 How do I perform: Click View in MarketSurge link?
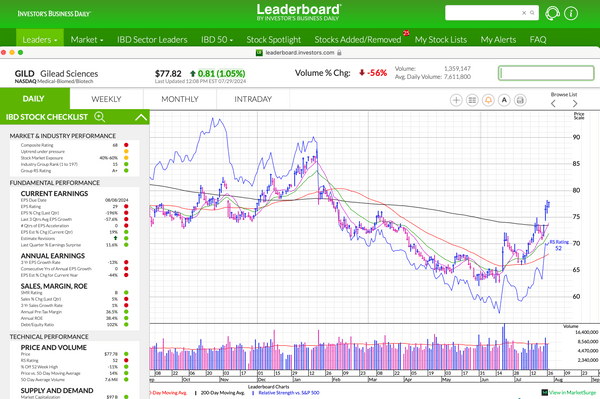(x=572, y=392)
